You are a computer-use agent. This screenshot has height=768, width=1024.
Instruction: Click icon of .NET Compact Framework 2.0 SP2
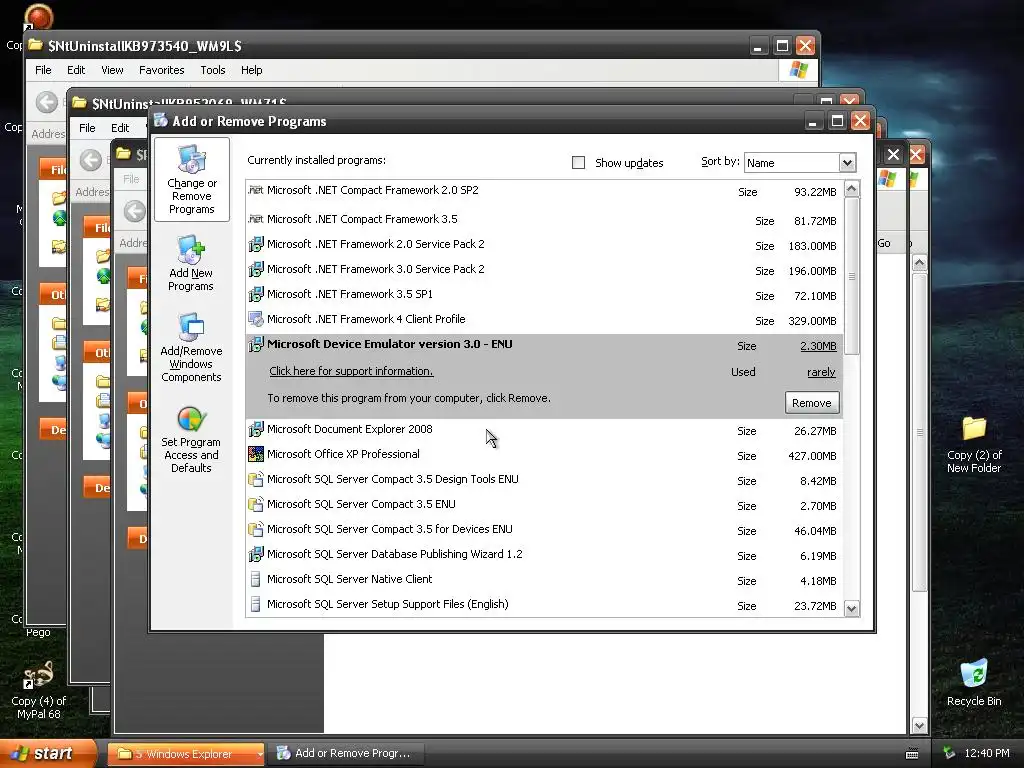[x=255, y=190]
